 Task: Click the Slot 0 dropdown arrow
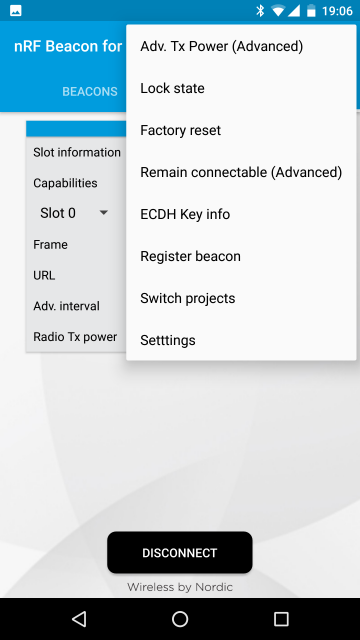coord(104,213)
